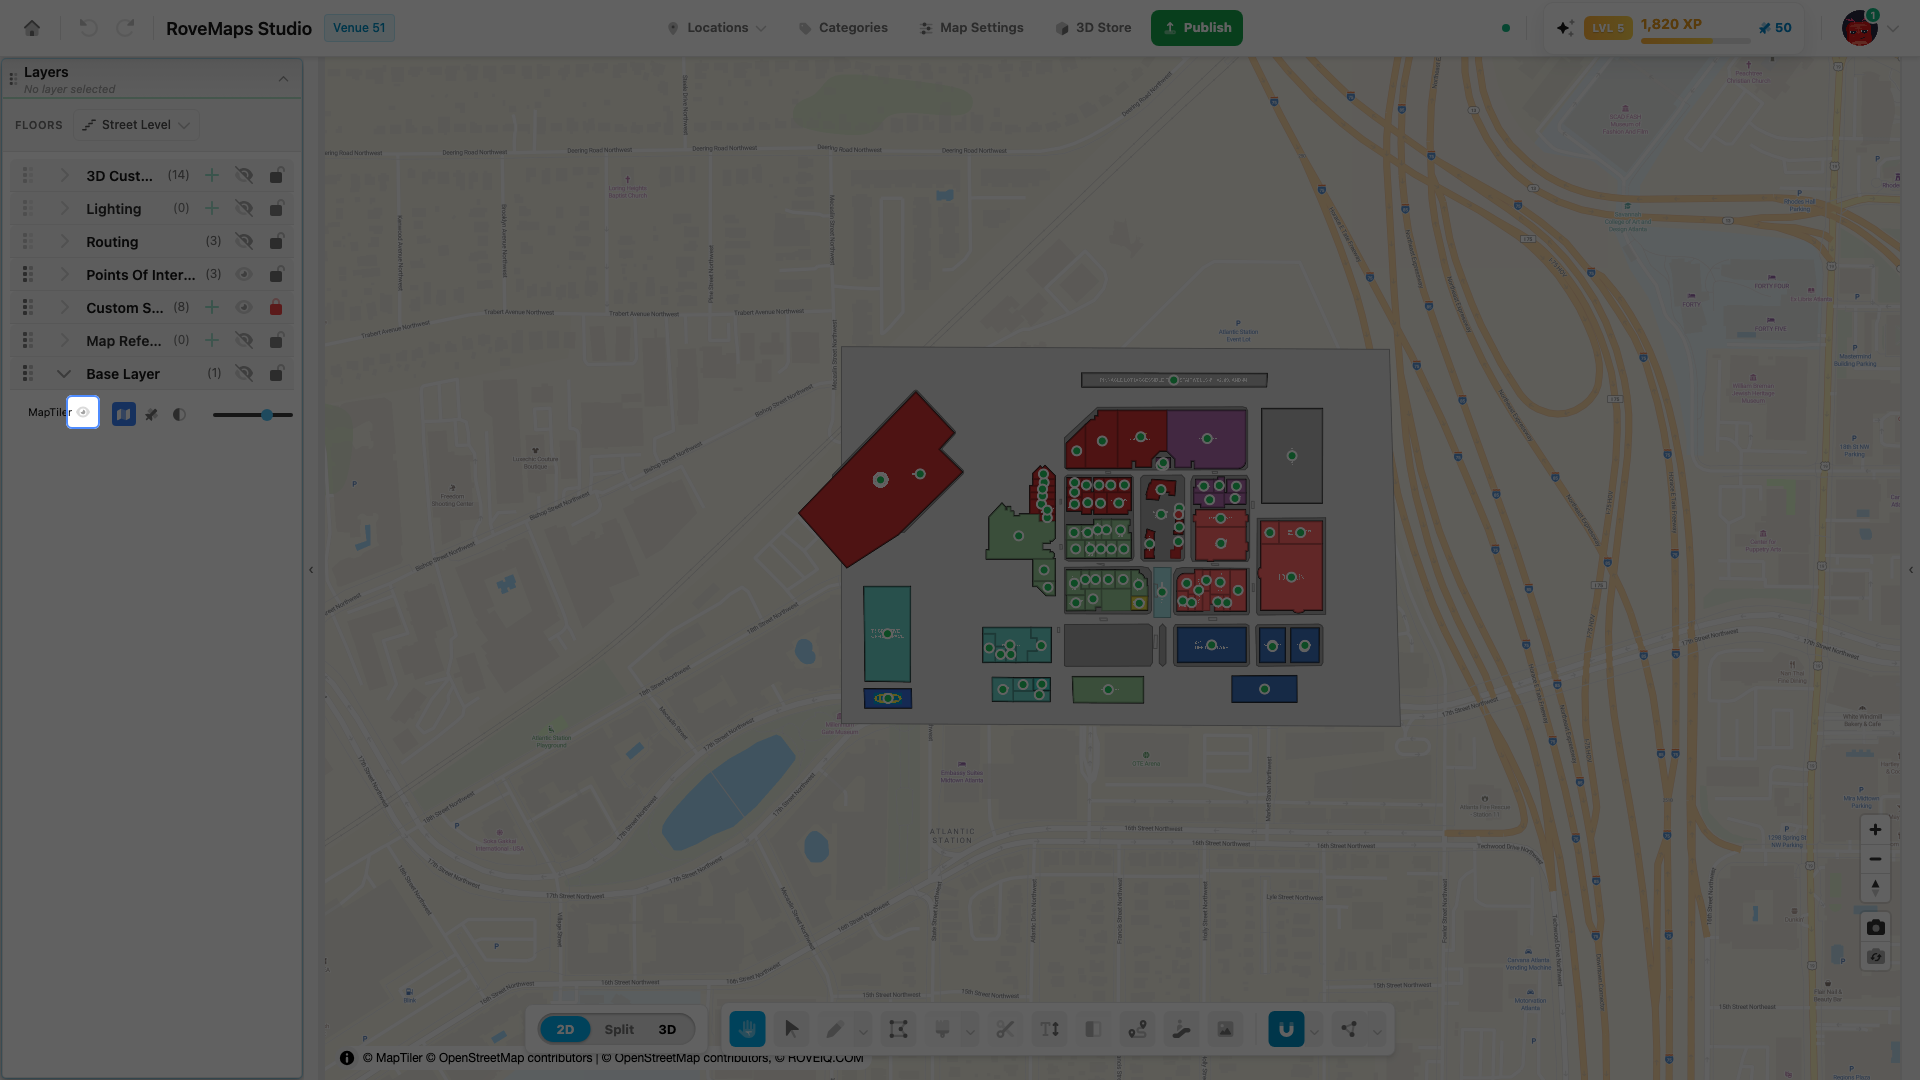Screen dimensions: 1920x1080
Task: Add item to 3D Cust... layer
Action: coord(212,175)
